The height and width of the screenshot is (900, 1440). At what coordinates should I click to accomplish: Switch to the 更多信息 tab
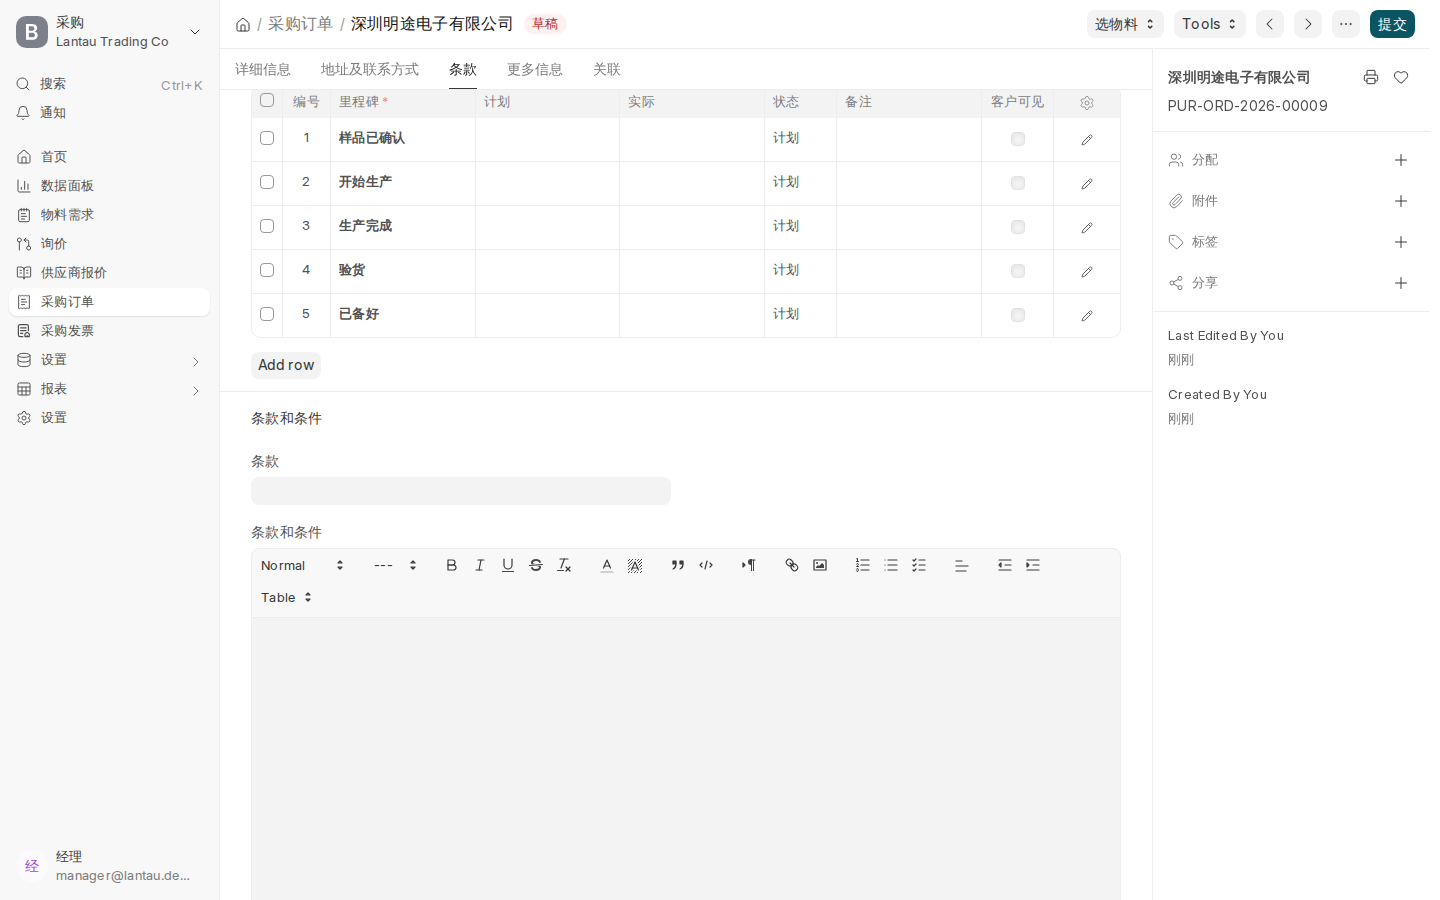point(535,69)
